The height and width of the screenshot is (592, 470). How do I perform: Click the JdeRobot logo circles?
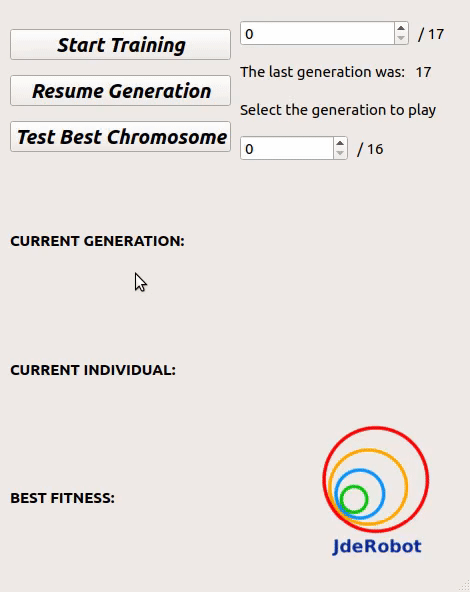point(376,479)
